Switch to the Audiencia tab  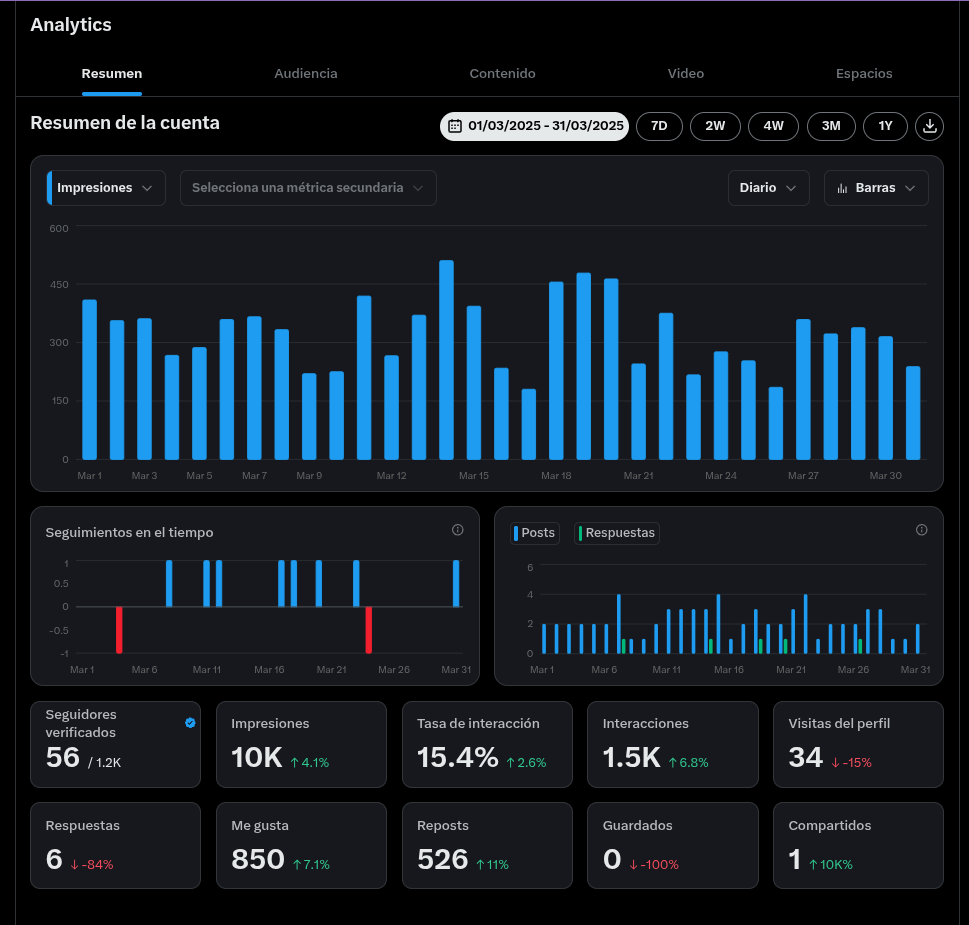coord(306,74)
